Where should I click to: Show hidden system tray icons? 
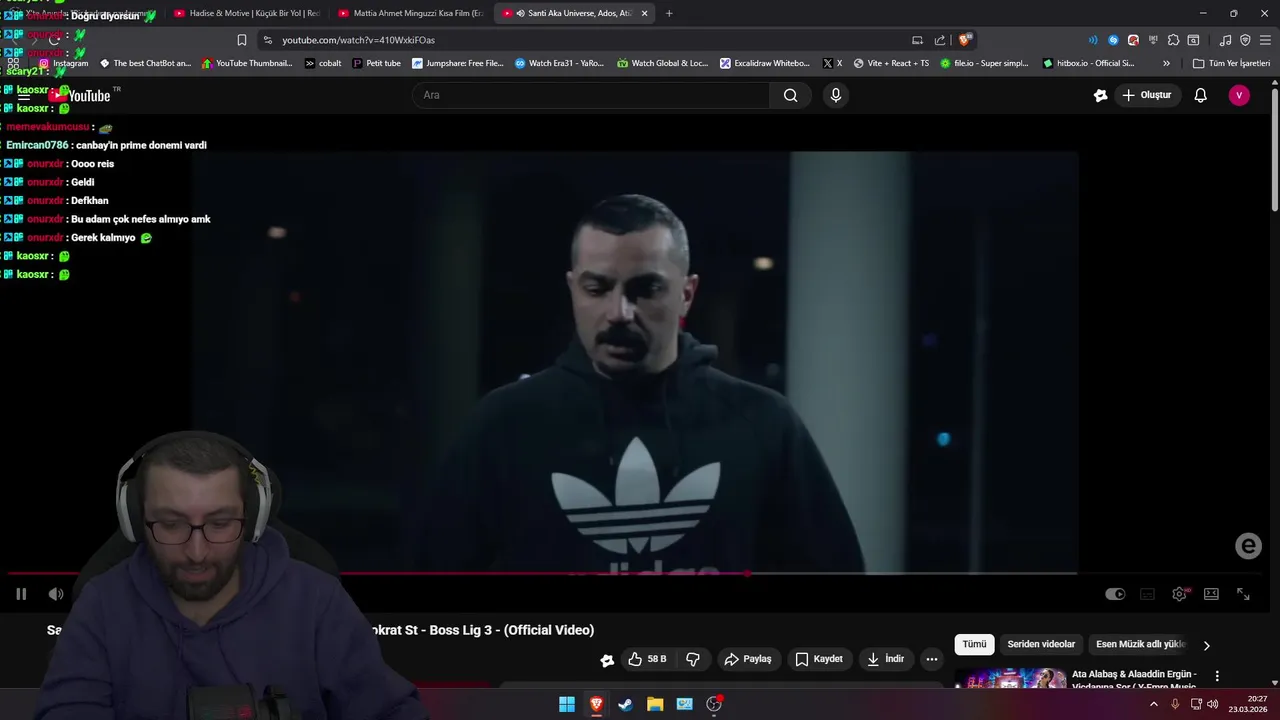1154,704
